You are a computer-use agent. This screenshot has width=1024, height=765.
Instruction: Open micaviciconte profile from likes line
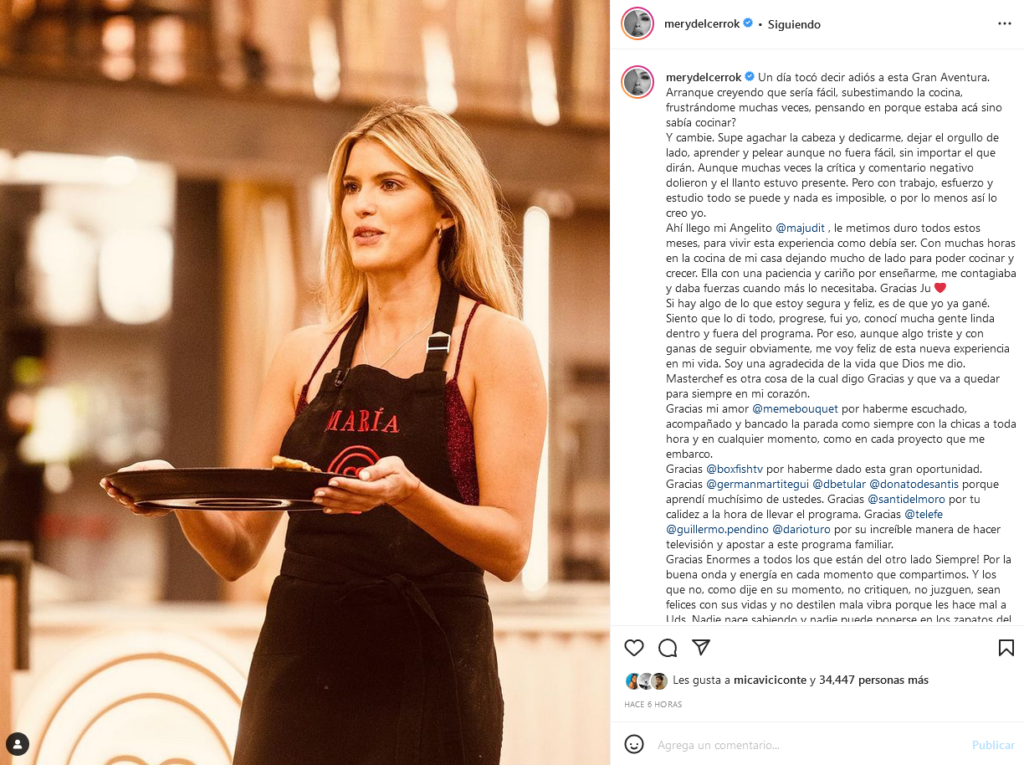pyautogui.click(x=770, y=680)
